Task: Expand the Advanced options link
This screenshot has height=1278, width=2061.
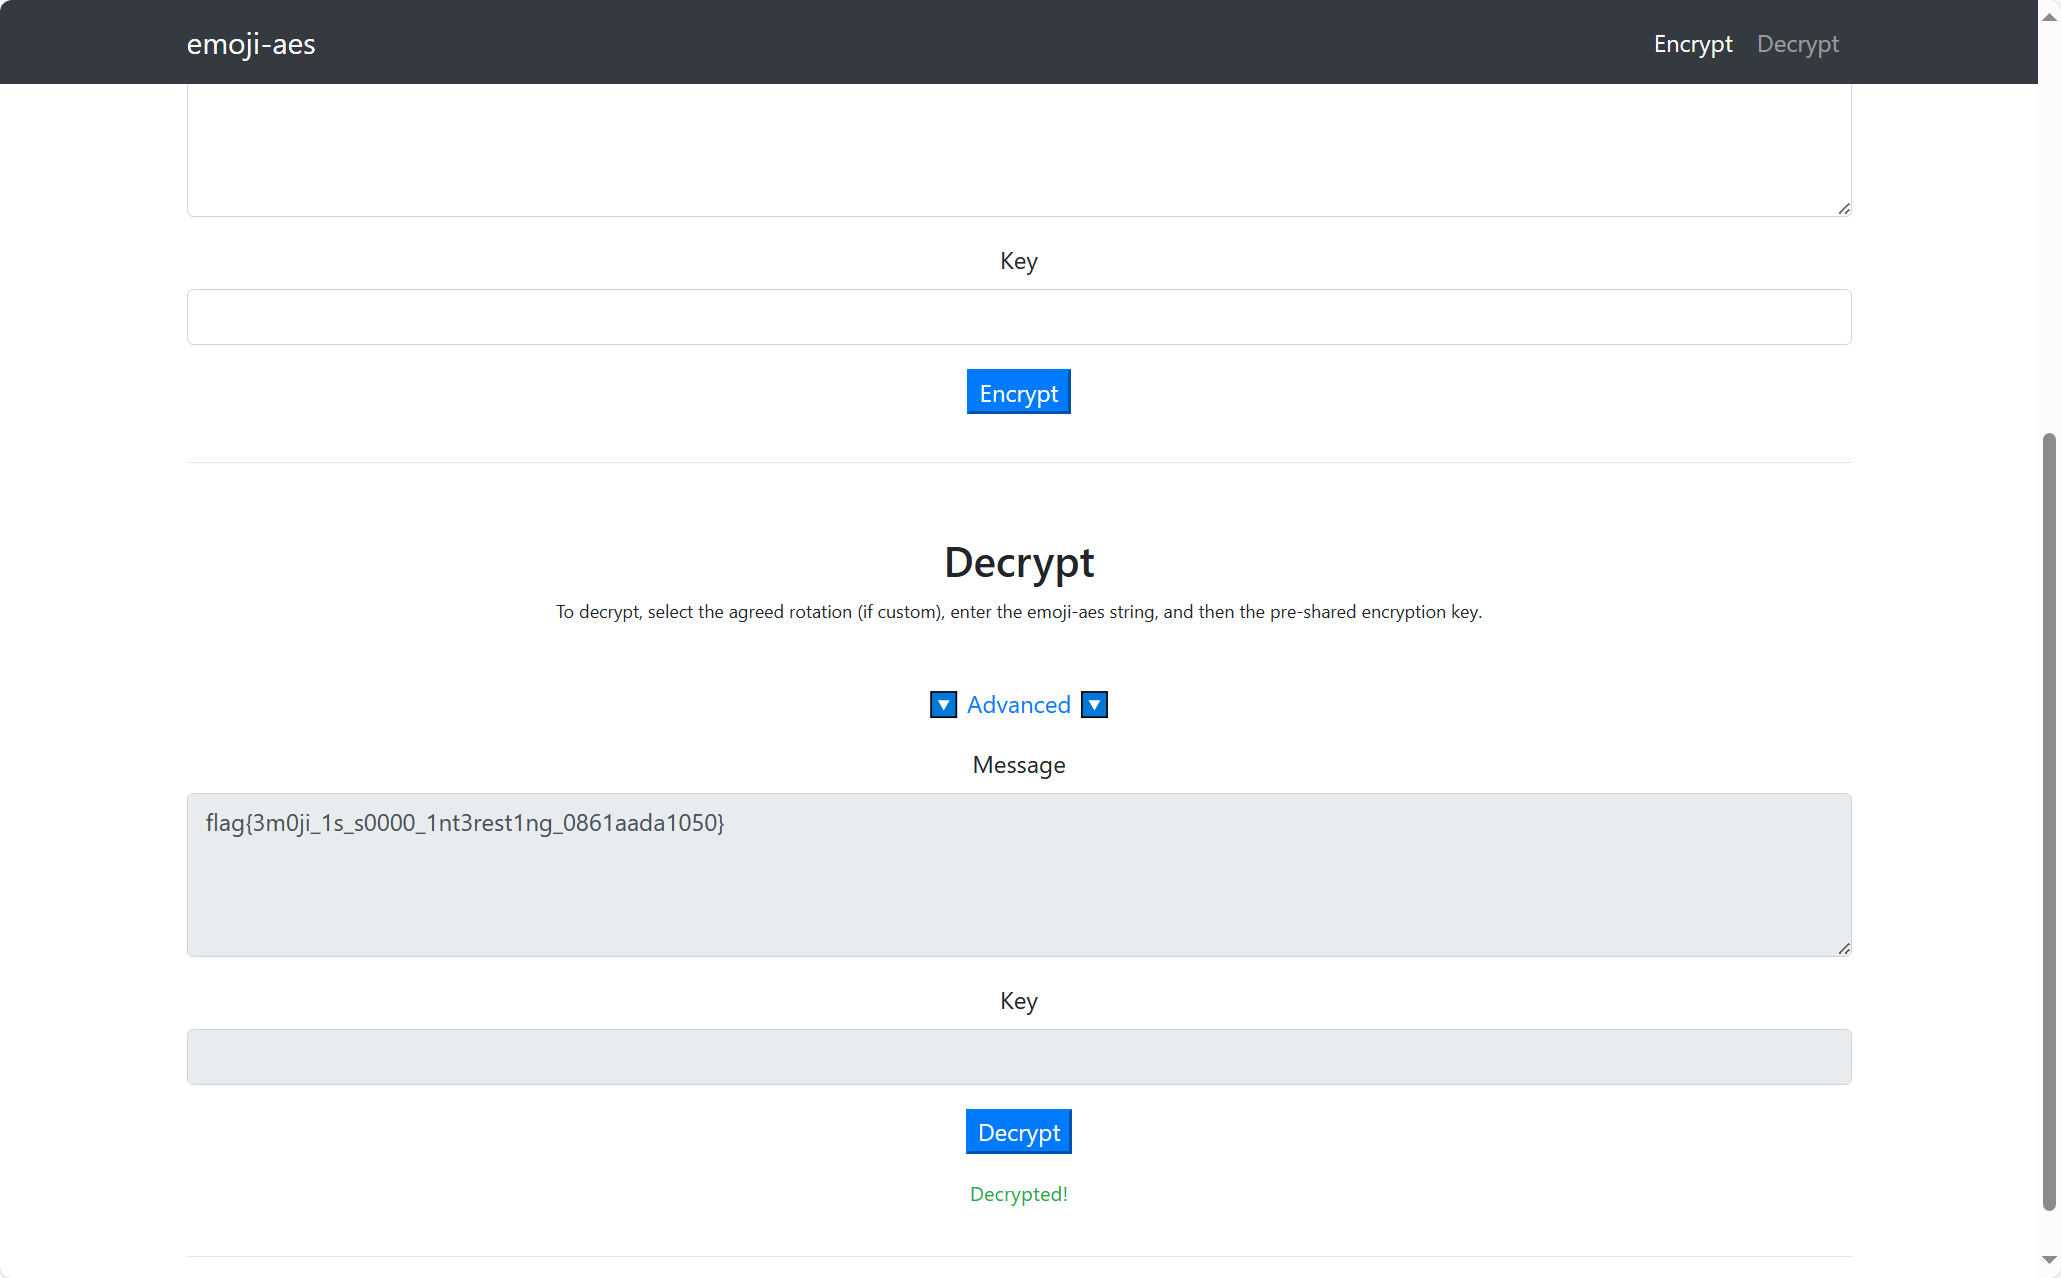Action: pyautogui.click(x=1018, y=705)
